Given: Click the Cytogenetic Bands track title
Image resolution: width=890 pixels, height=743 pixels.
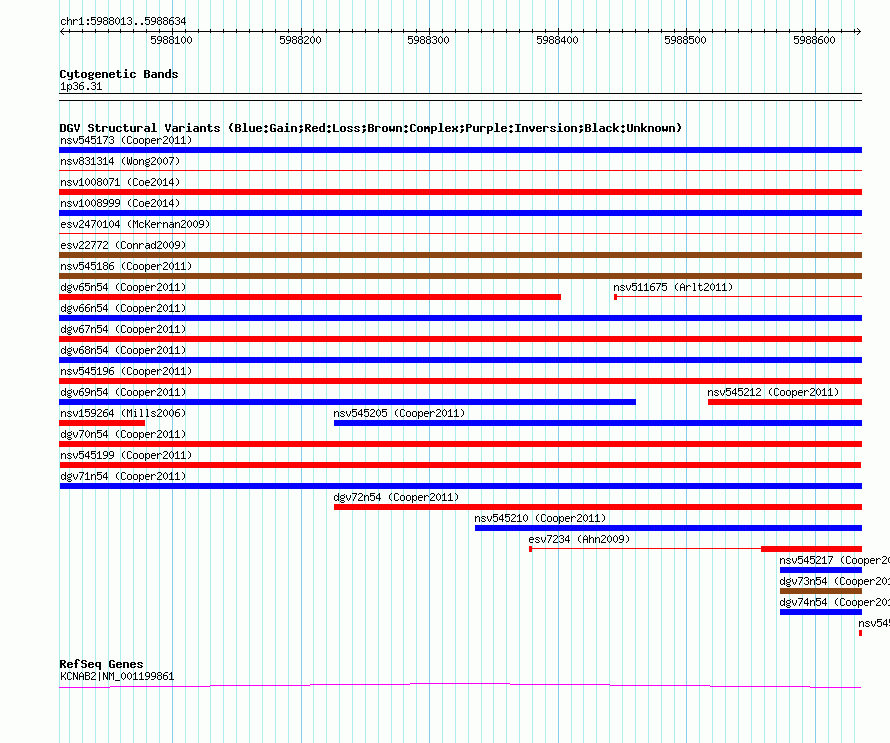Looking at the screenshot, I should (x=119, y=74).
